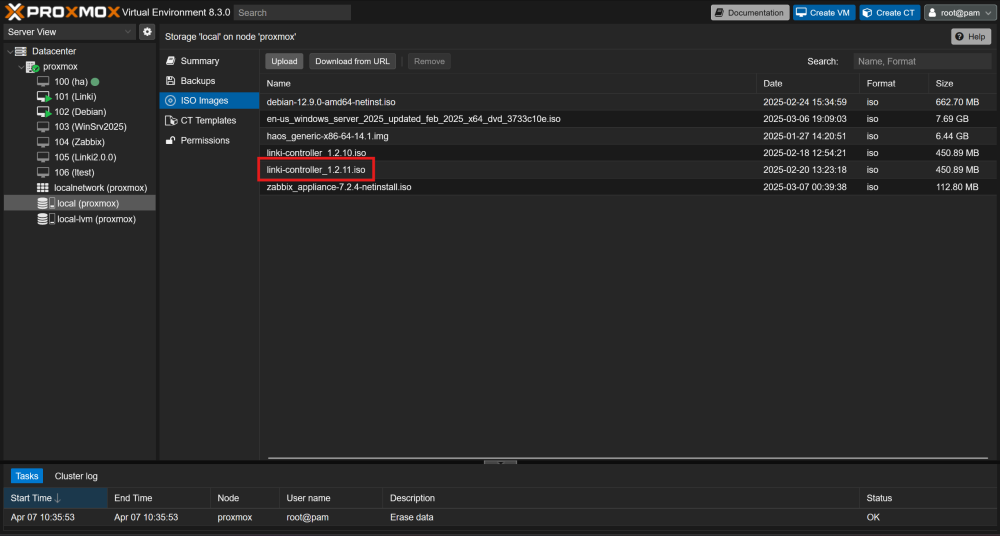Click the Backups floppy disk icon
Image resolution: width=1000 pixels, height=536 pixels.
point(170,81)
